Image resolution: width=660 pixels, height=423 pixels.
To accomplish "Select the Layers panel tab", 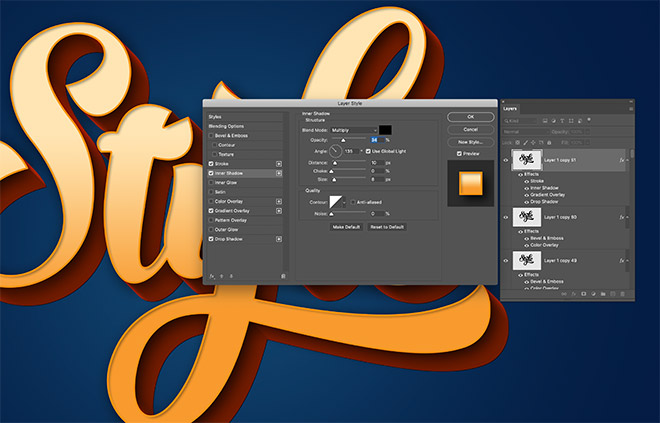I will [x=511, y=108].
